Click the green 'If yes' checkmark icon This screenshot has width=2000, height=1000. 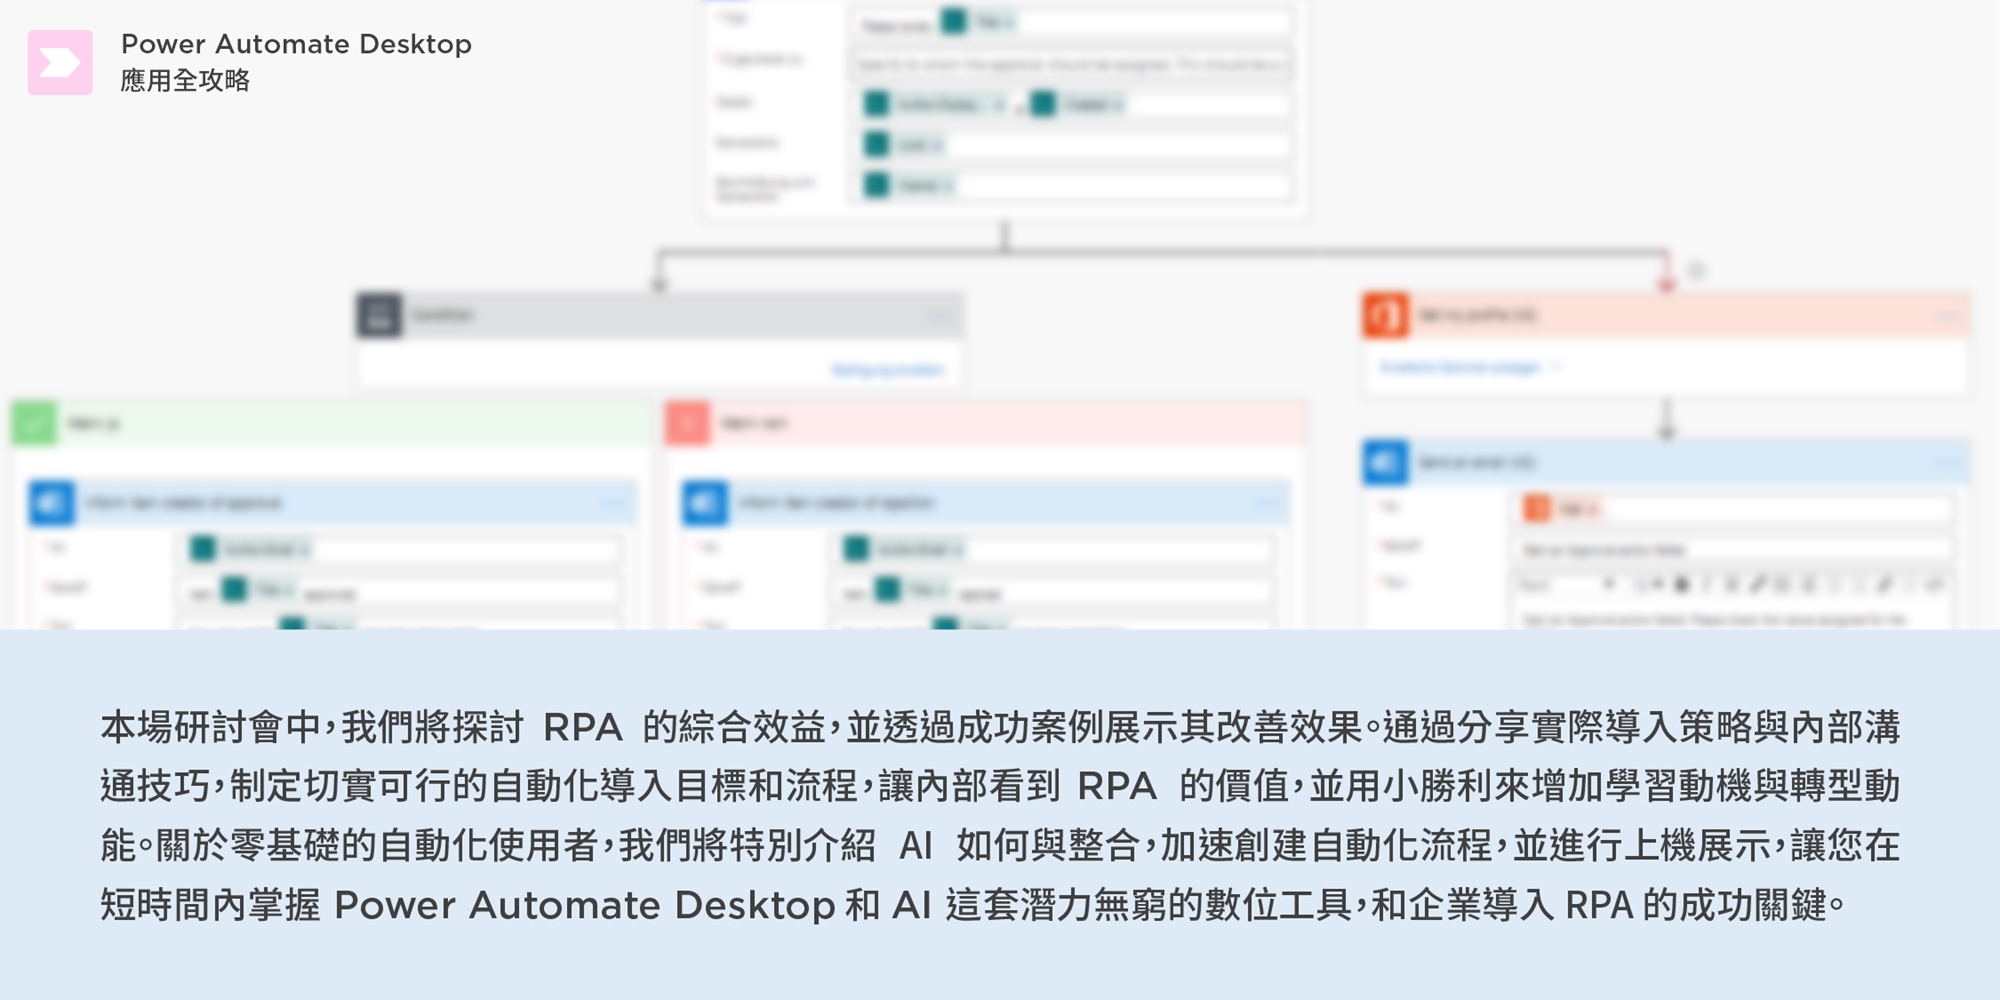point(34,423)
